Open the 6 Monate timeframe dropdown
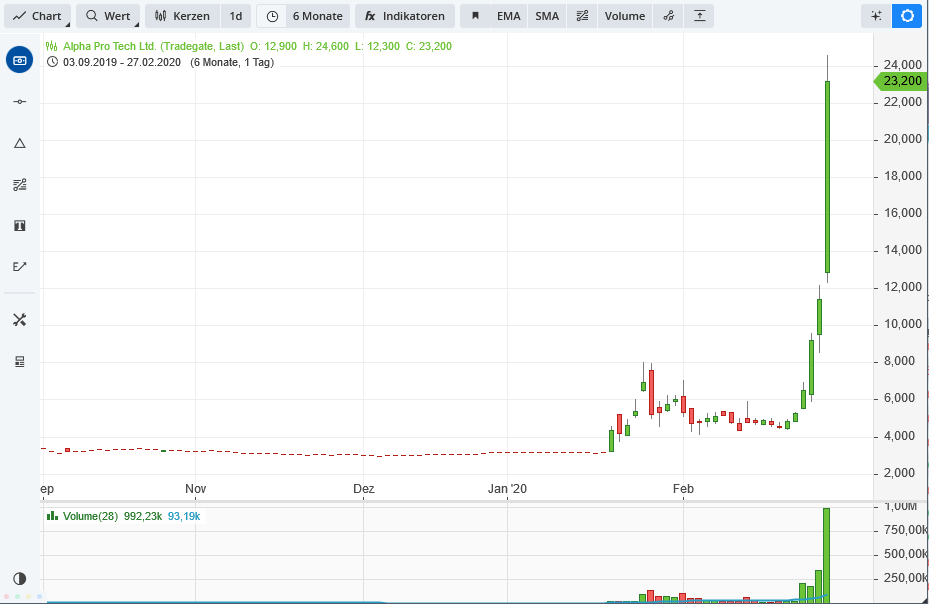Screen dimensions: 929x604 [x=306, y=16]
